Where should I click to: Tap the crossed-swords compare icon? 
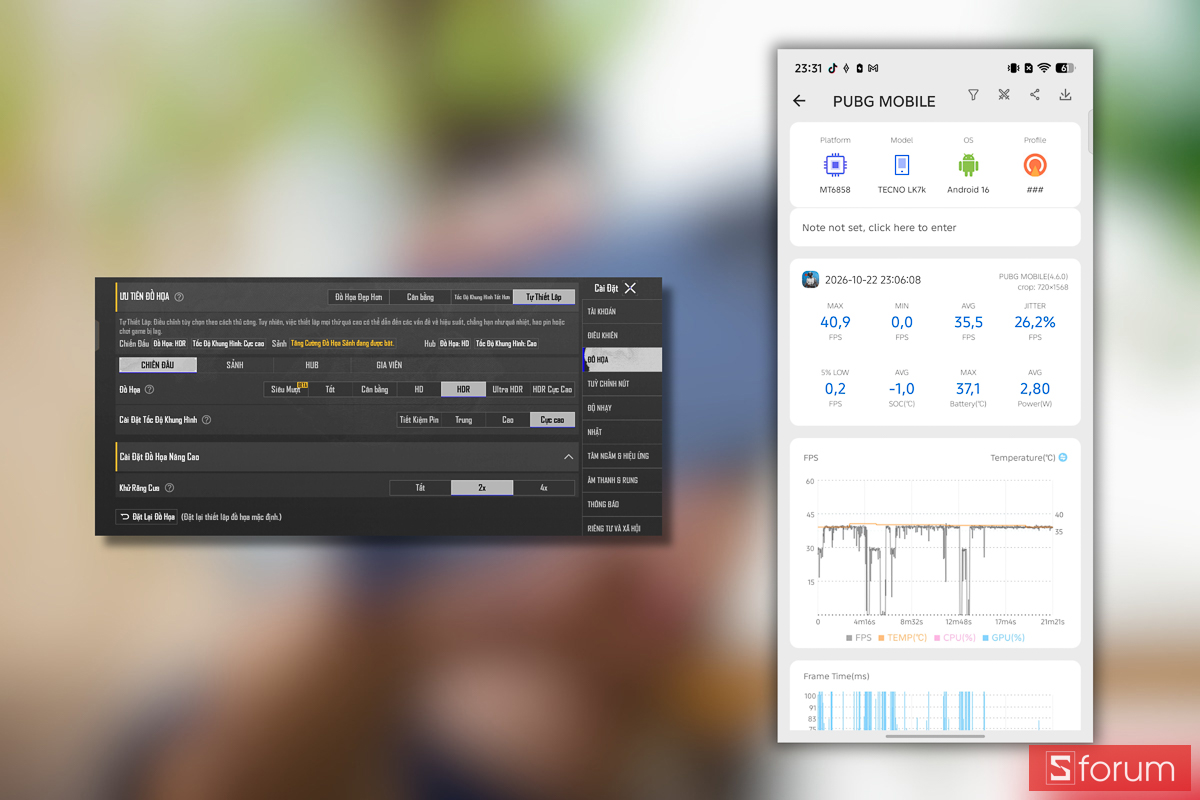1004,95
